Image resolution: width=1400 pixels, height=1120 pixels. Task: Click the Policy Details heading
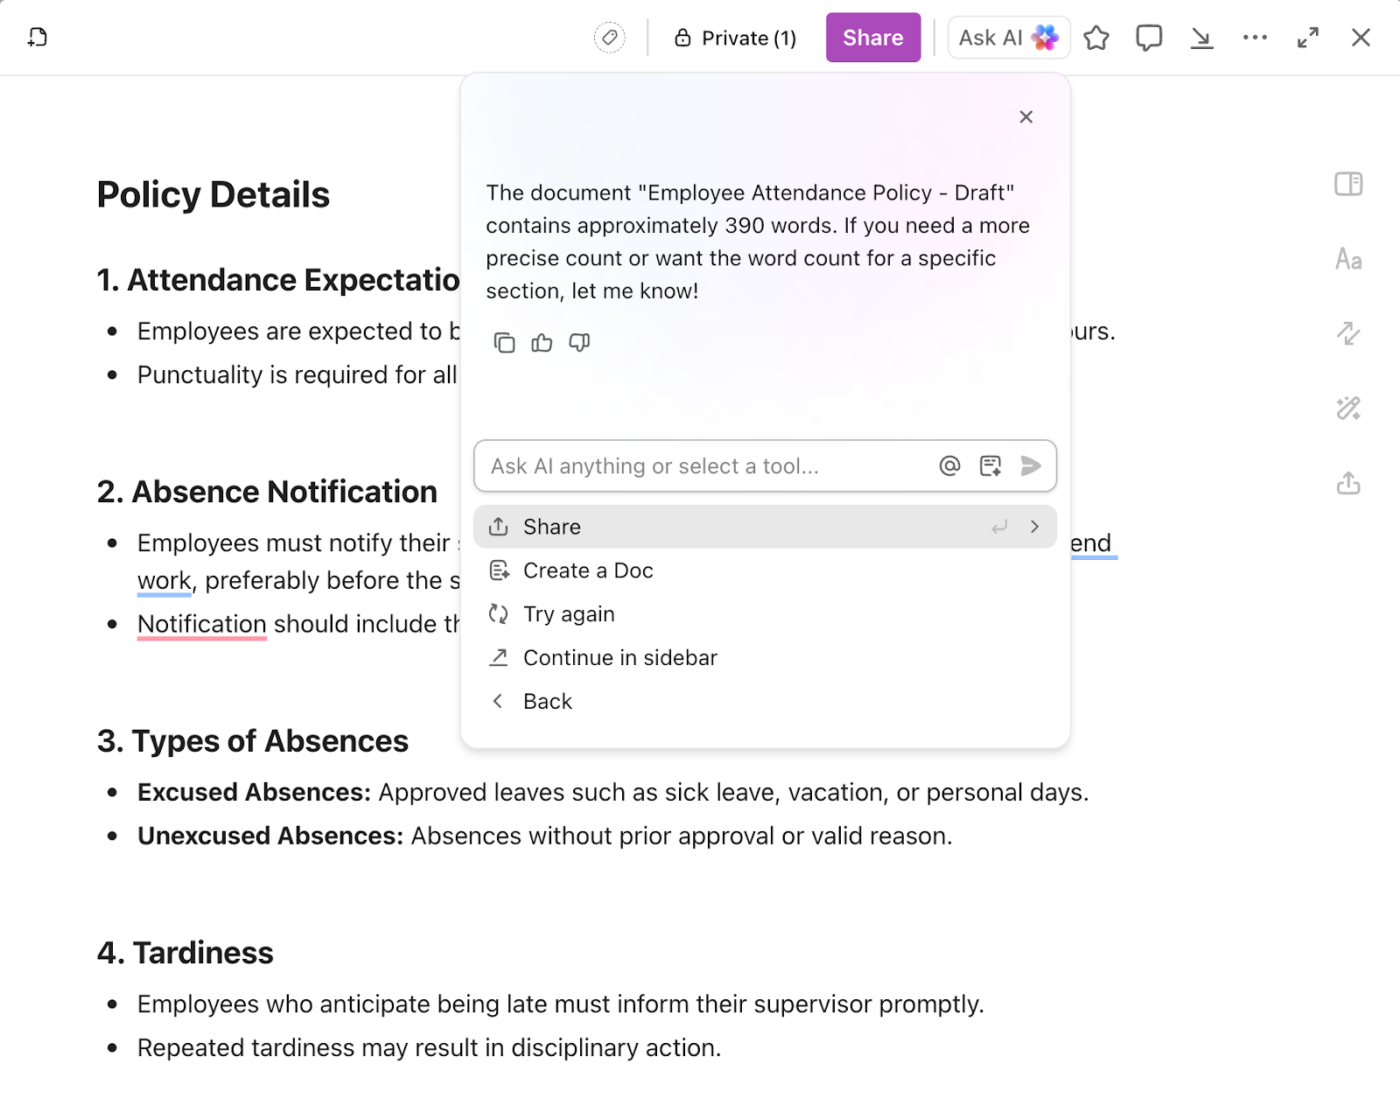point(213,195)
